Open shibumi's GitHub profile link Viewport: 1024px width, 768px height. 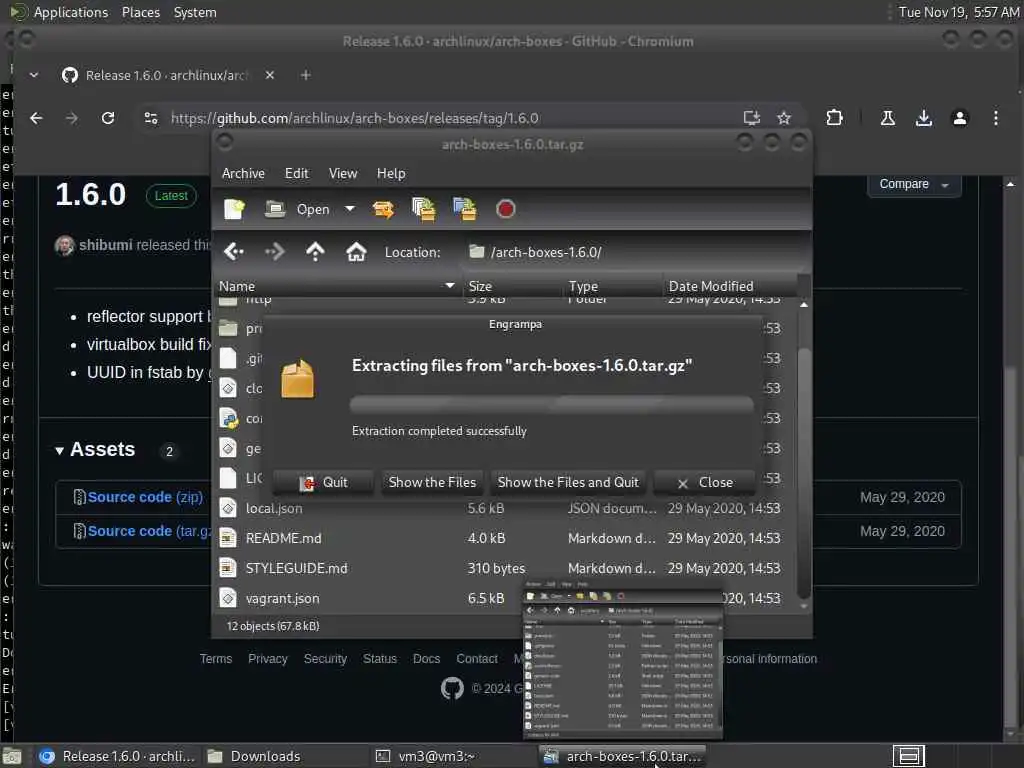pyautogui.click(x=105, y=245)
